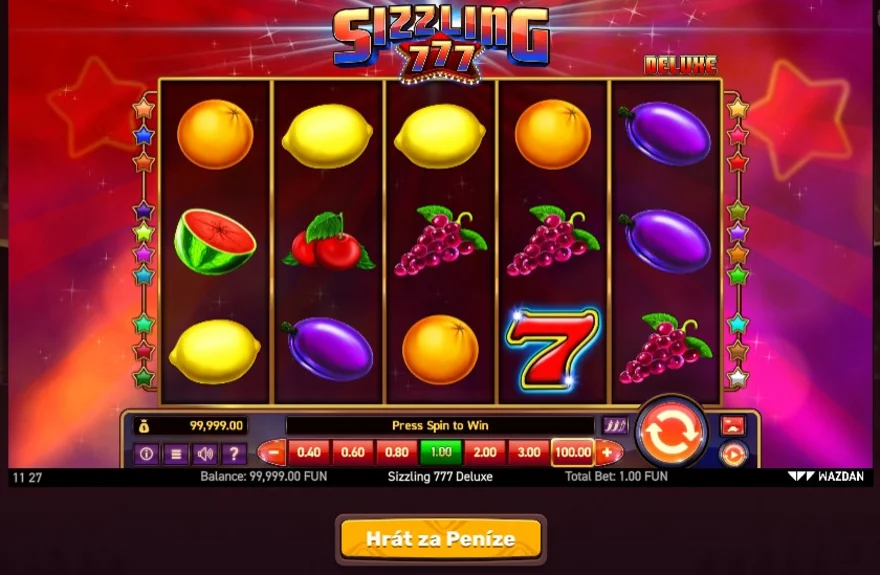Start autoplay with the play icon

(733, 454)
